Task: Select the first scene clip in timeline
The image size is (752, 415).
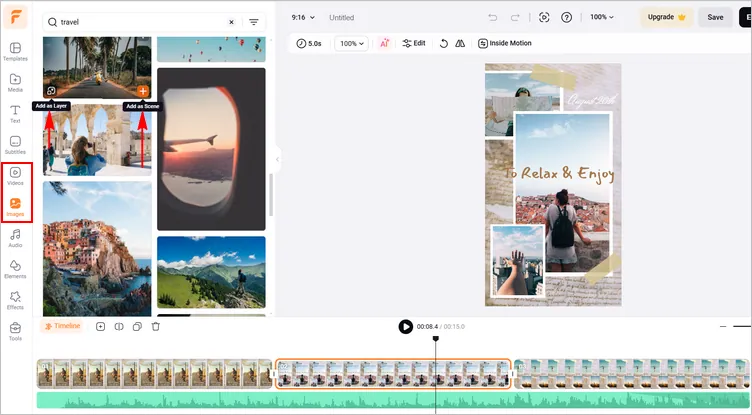Action: point(154,374)
